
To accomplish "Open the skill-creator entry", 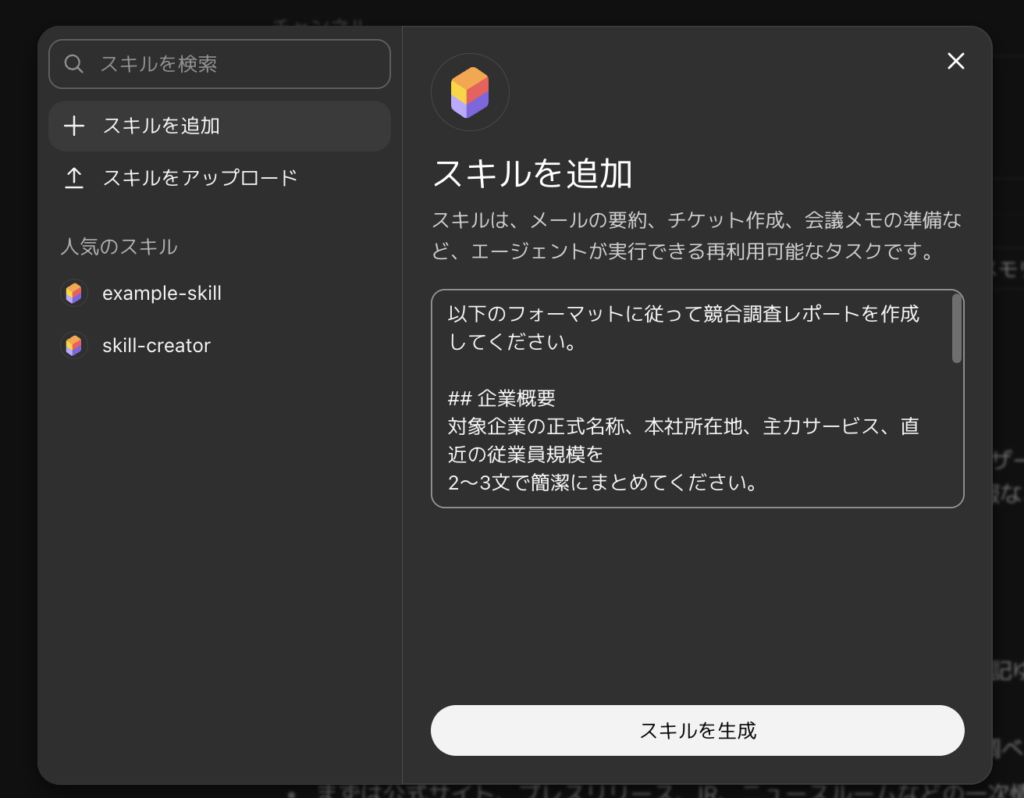I will pos(155,345).
